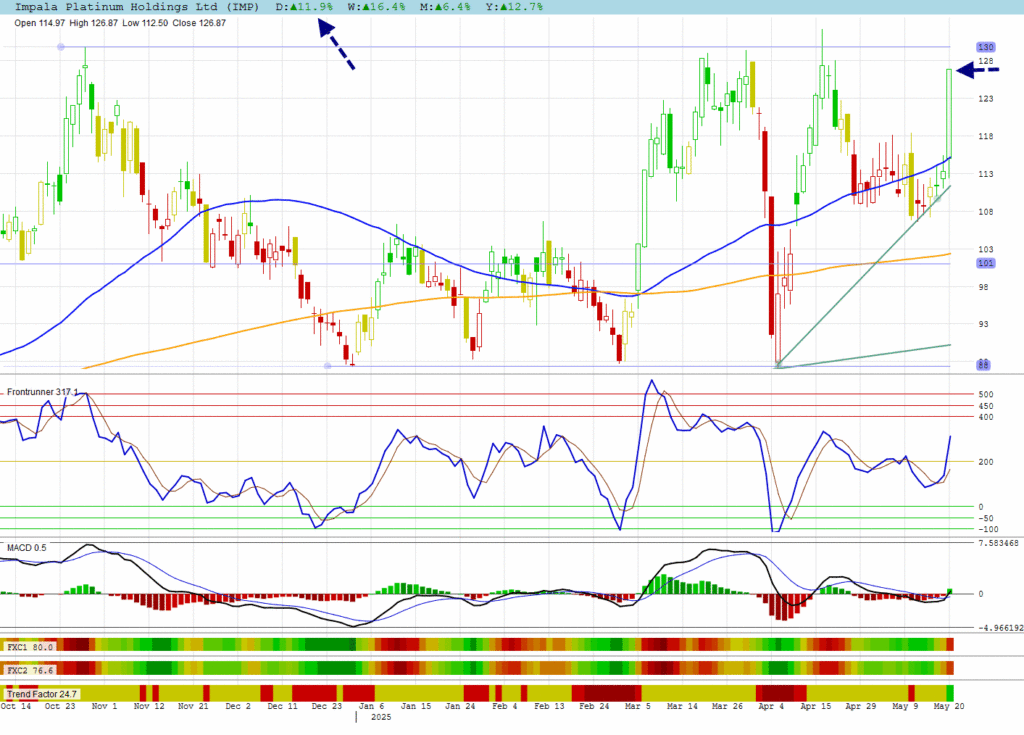Select the FXC2 76.6 heat strip label
This screenshot has height=735, width=1024.
click(x=30, y=670)
